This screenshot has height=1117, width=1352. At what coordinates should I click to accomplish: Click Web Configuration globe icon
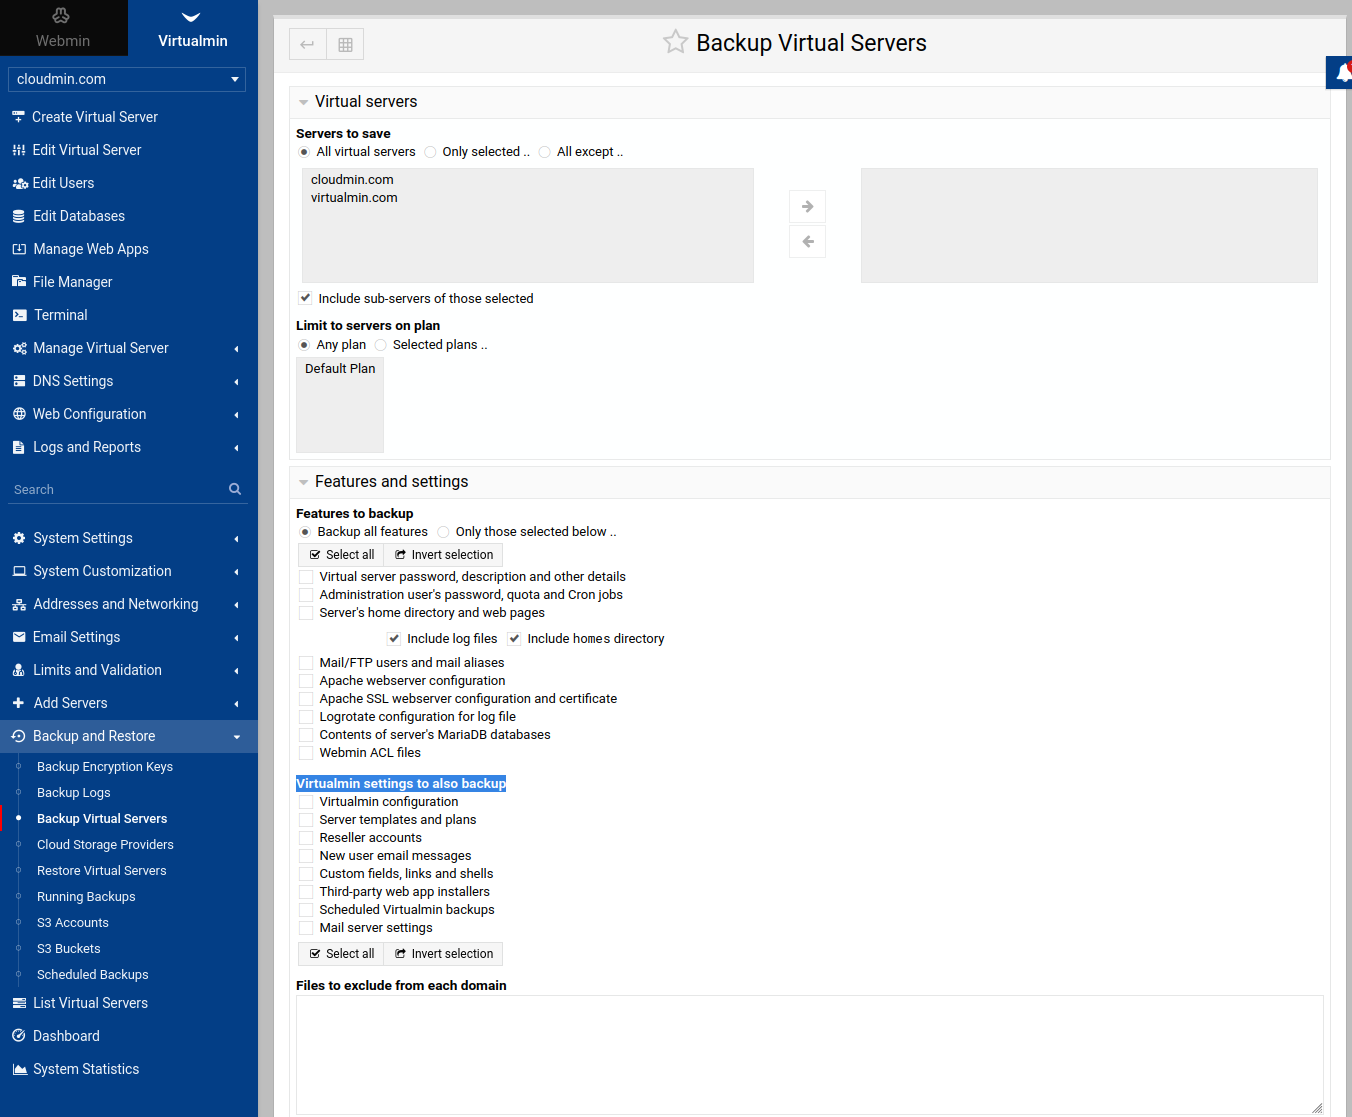[18, 414]
